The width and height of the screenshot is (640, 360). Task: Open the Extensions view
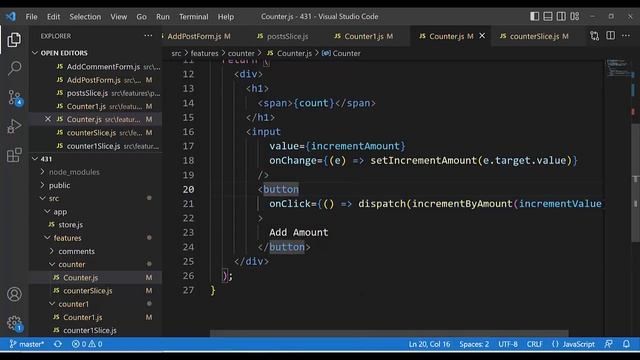[x=14, y=155]
